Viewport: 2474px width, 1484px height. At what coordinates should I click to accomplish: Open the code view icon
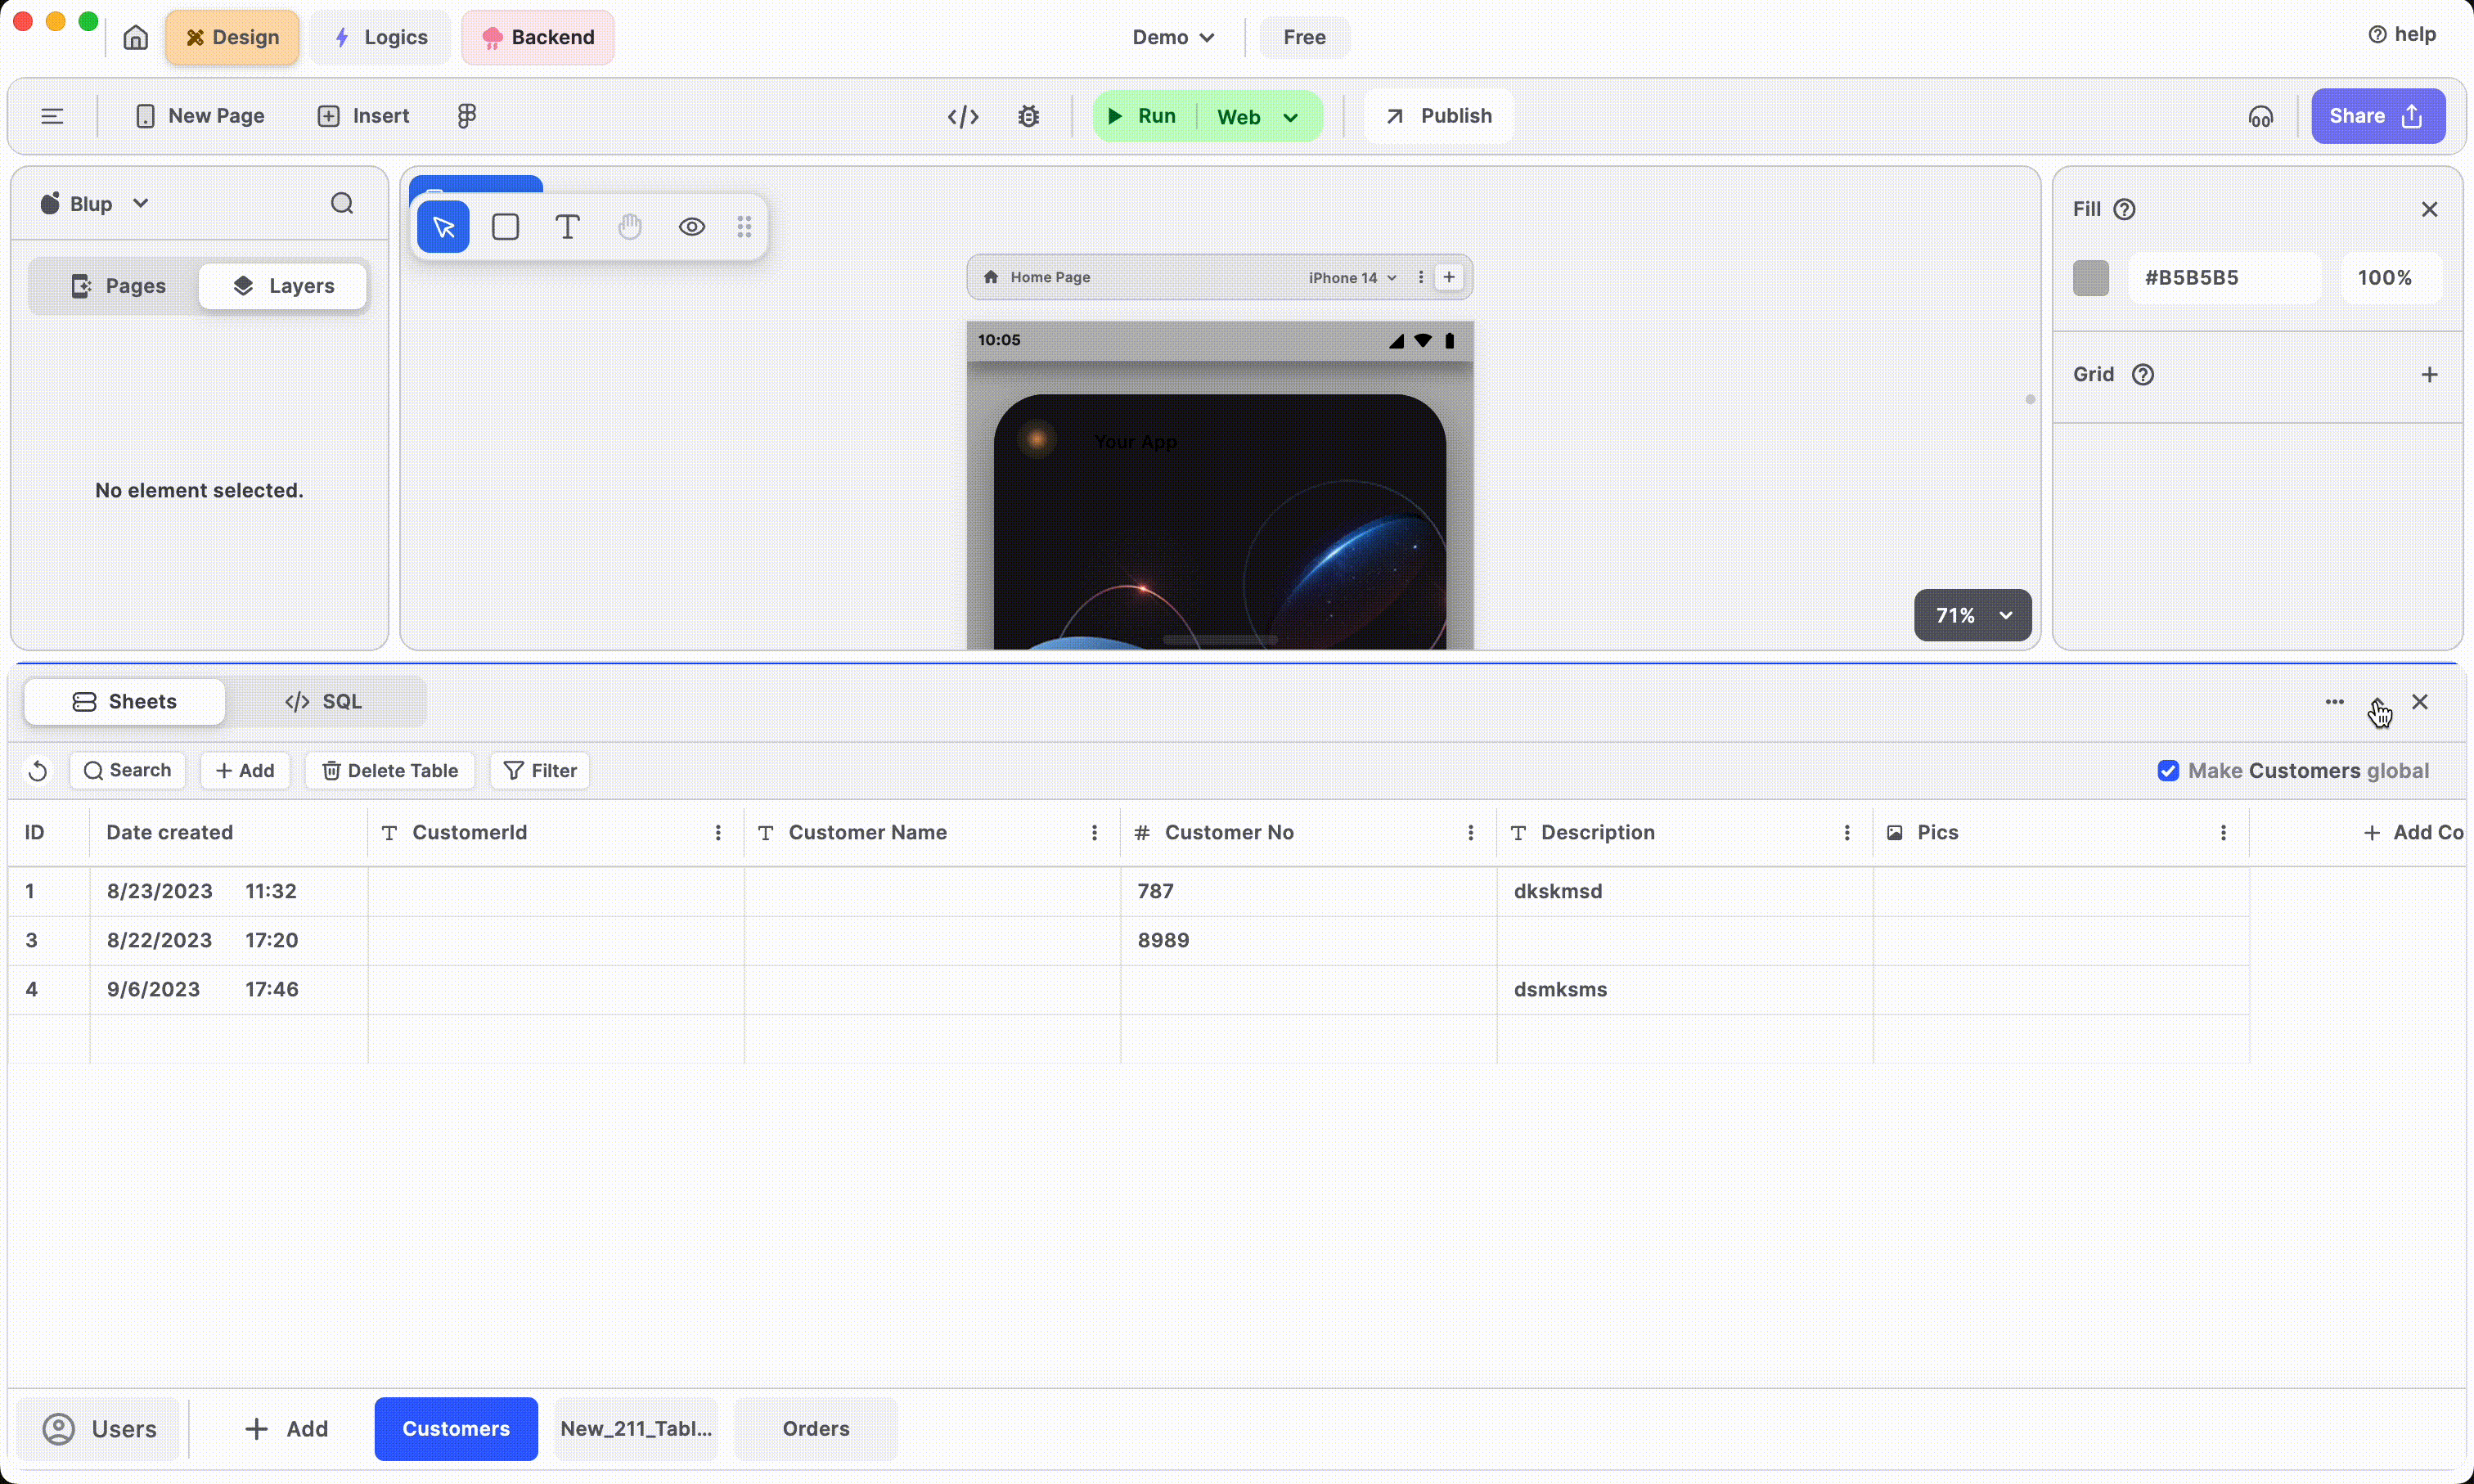(x=962, y=117)
